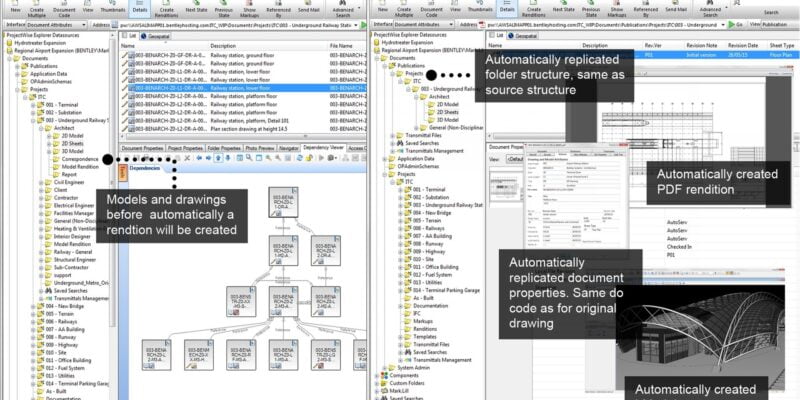Select the topmost node in the dependency diagram
800x400 pixels.
[x=283, y=202]
